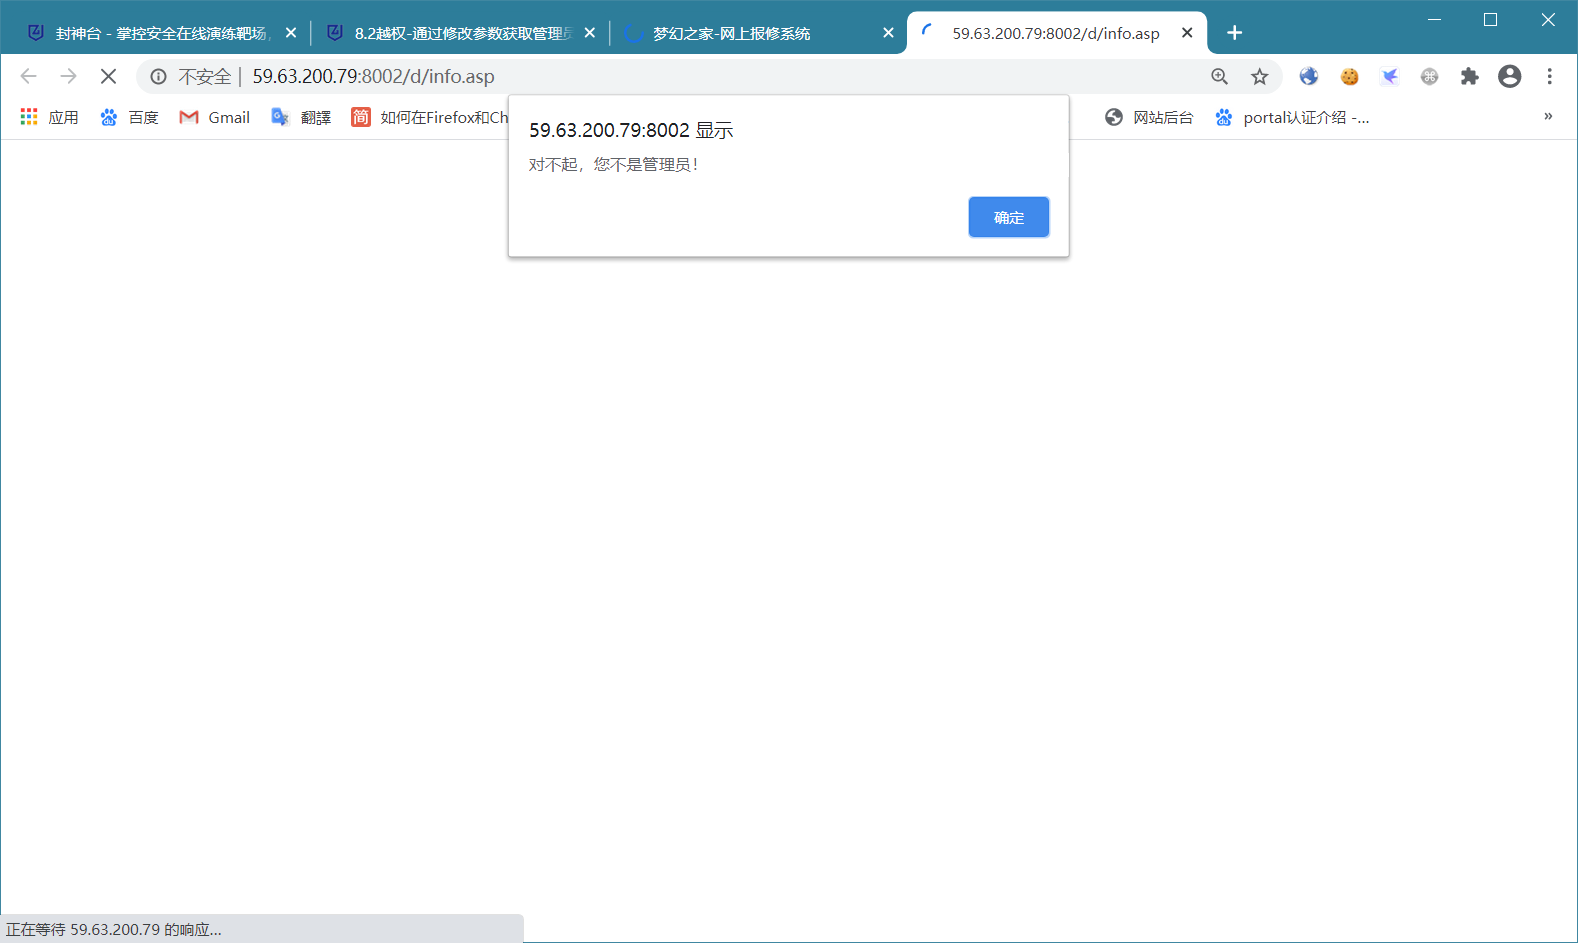Expand hidden bookmarks with the » chevron
The image size is (1578, 943).
(x=1548, y=117)
